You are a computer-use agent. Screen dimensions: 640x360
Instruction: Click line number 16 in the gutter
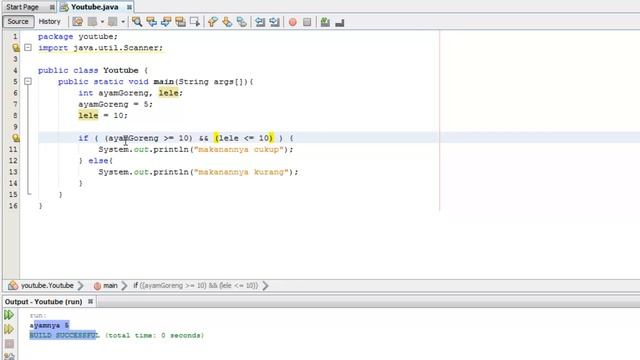coord(13,206)
